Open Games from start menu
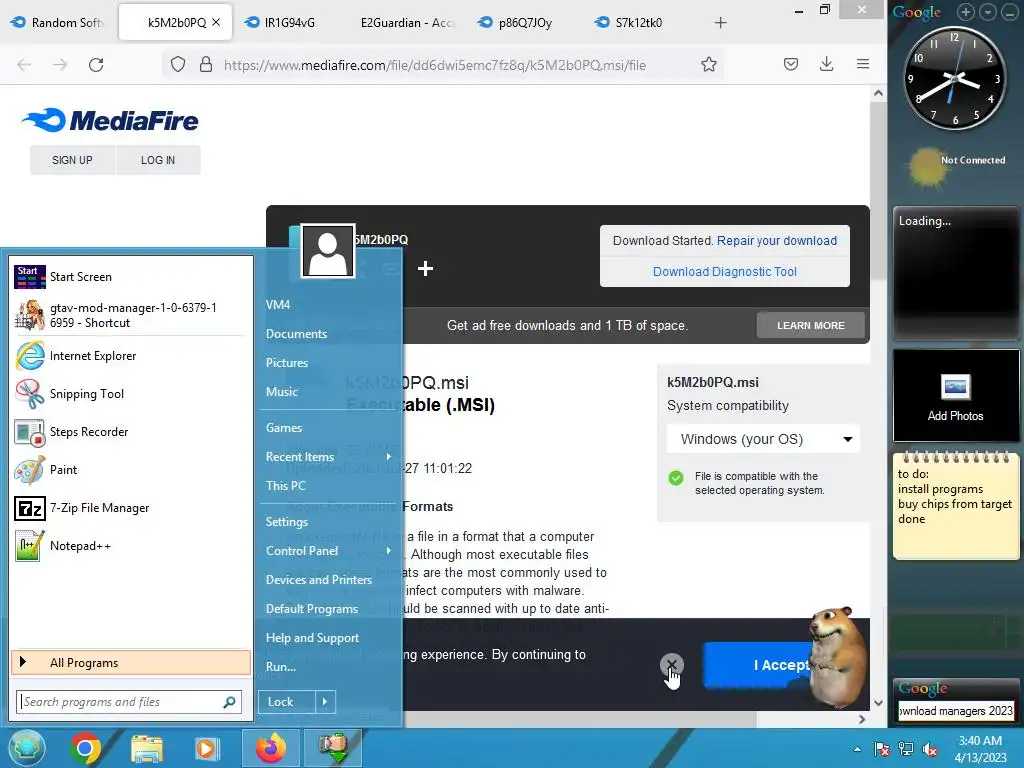 pos(283,428)
